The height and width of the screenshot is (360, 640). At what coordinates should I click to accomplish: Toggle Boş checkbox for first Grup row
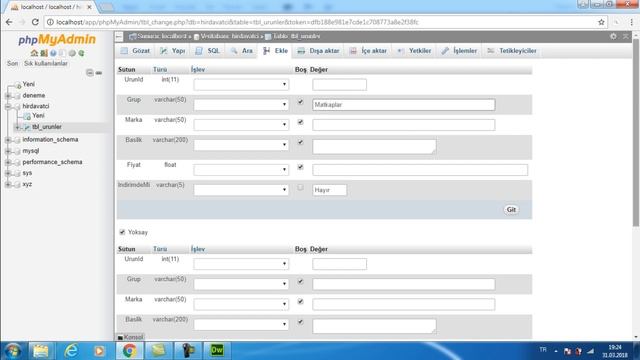300,102
